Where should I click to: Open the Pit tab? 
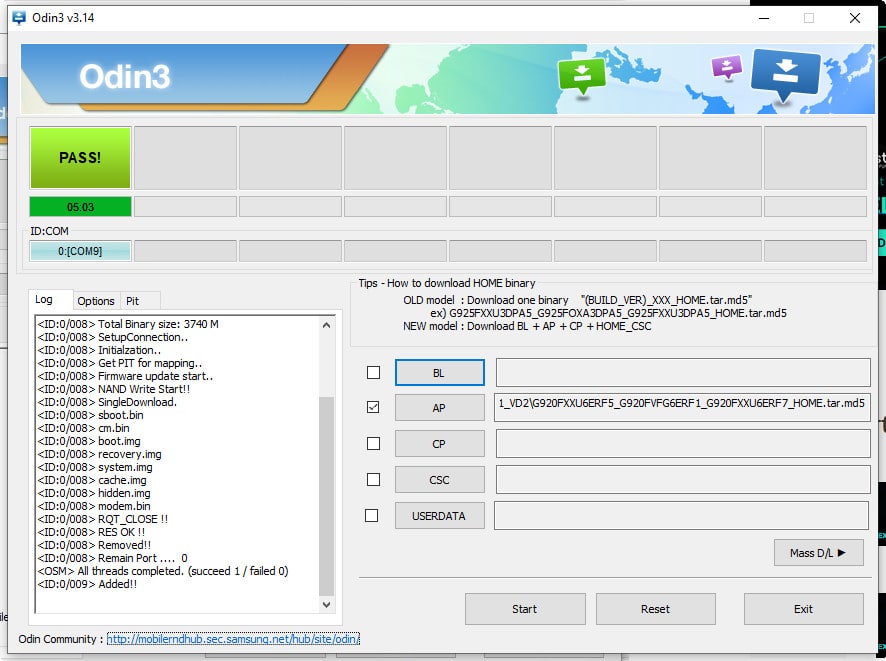133,301
